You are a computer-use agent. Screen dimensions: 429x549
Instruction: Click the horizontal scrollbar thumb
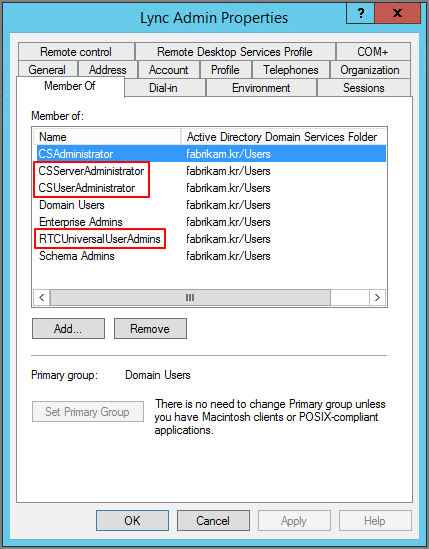tap(190, 298)
